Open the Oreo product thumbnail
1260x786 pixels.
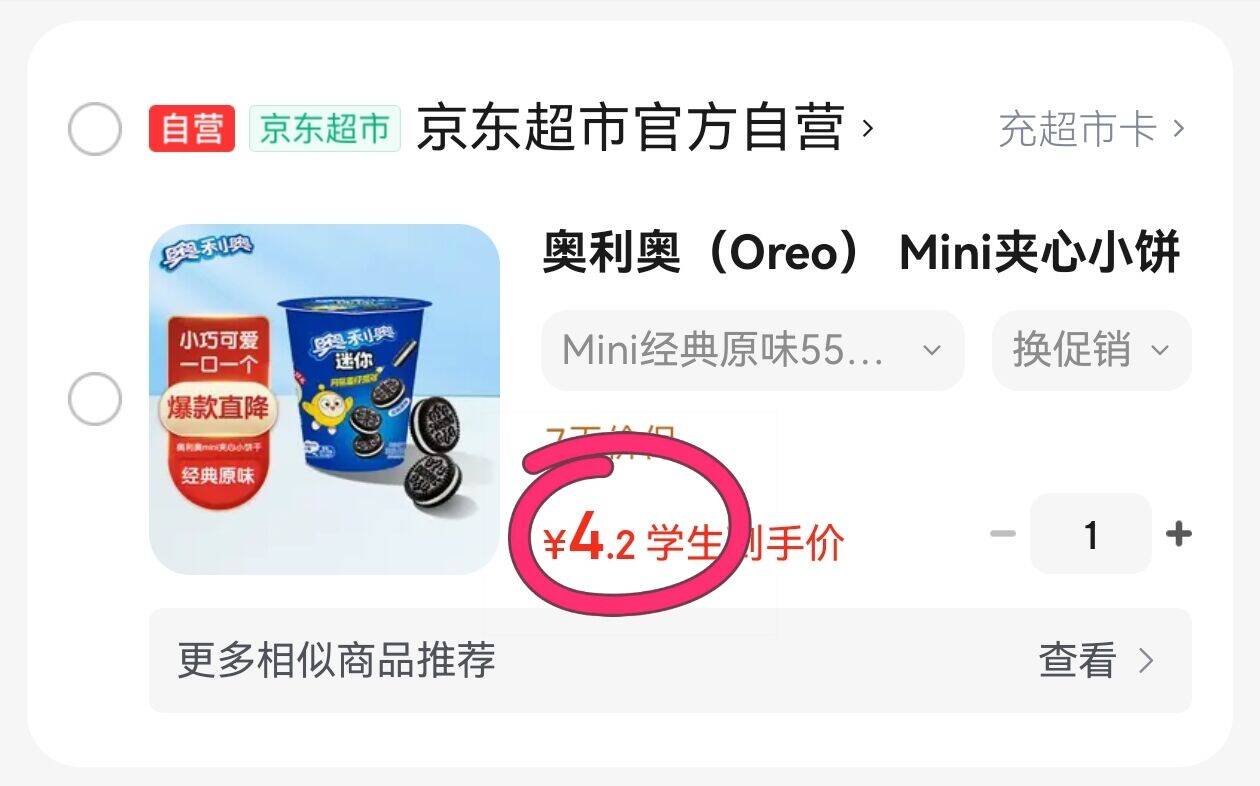tap(324, 399)
